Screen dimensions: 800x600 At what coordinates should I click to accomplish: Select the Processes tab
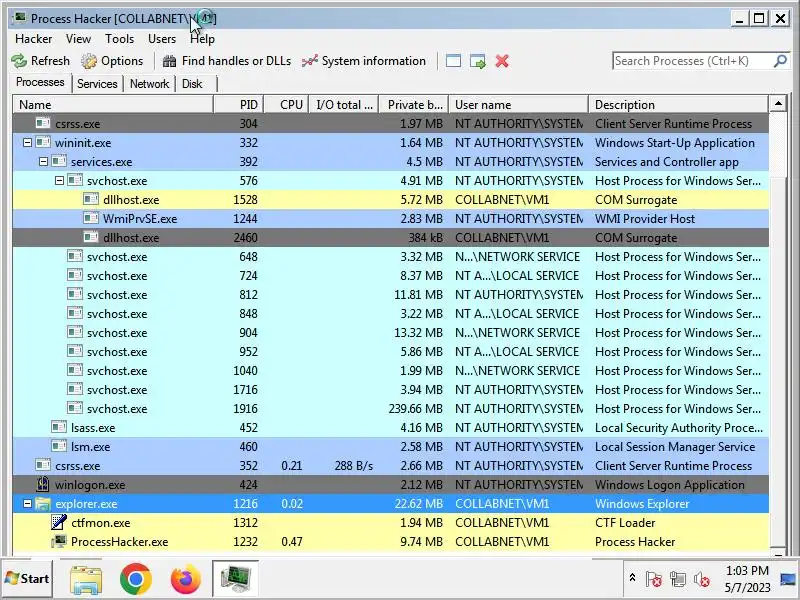[40, 82]
